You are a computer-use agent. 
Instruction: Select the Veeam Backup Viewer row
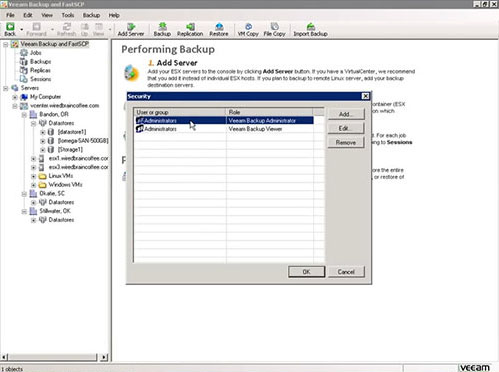point(224,129)
